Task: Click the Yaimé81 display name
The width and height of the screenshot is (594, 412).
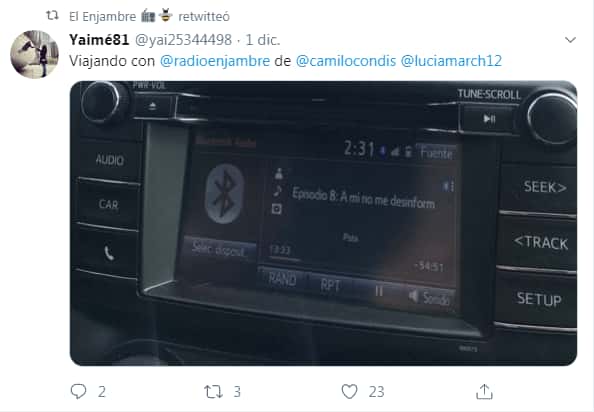Action: click(x=99, y=40)
